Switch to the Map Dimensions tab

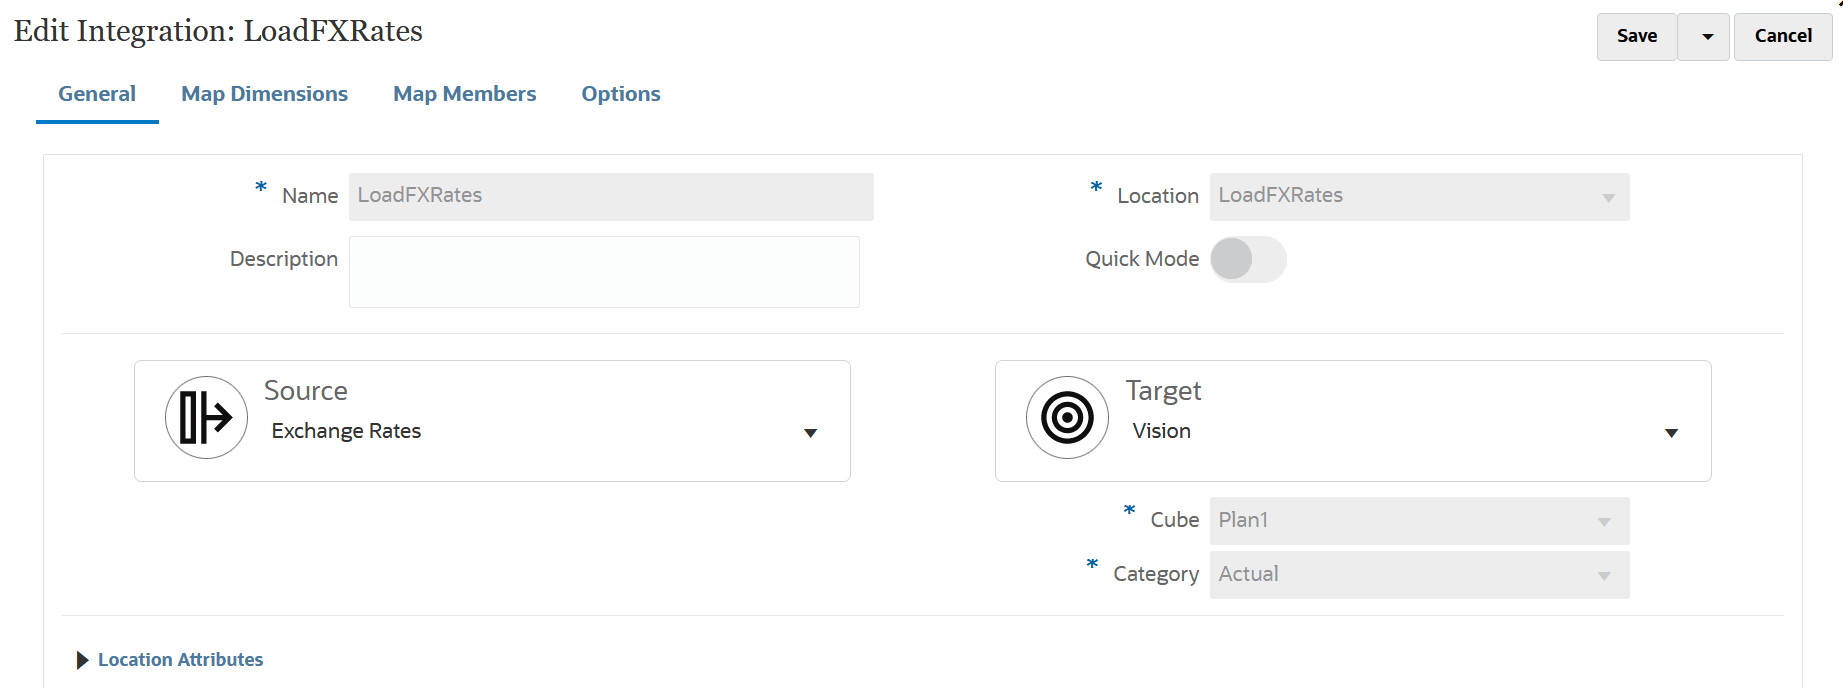[x=264, y=94]
